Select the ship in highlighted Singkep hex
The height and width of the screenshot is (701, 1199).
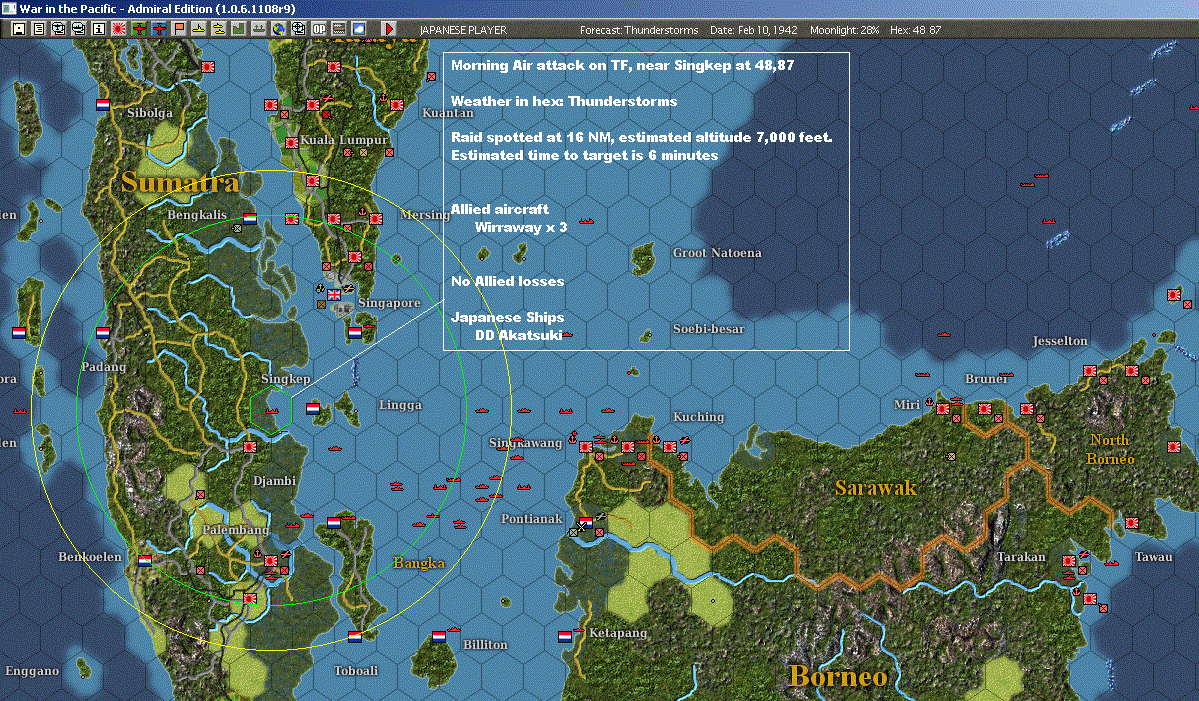coord(271,411)
